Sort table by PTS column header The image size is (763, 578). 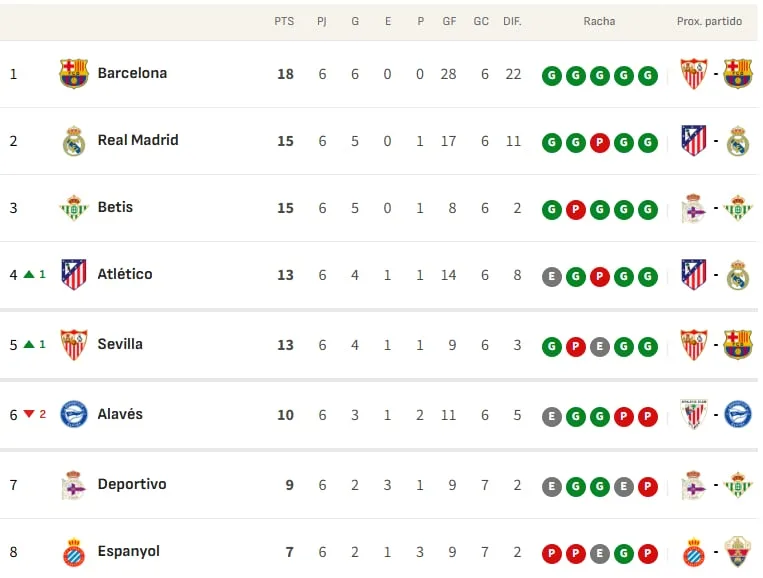click(284, 21)
